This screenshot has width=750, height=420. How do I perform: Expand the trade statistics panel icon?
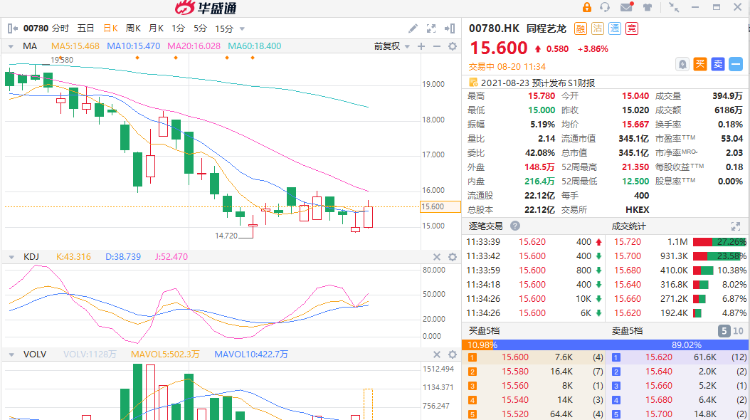(x=736, y=226)
